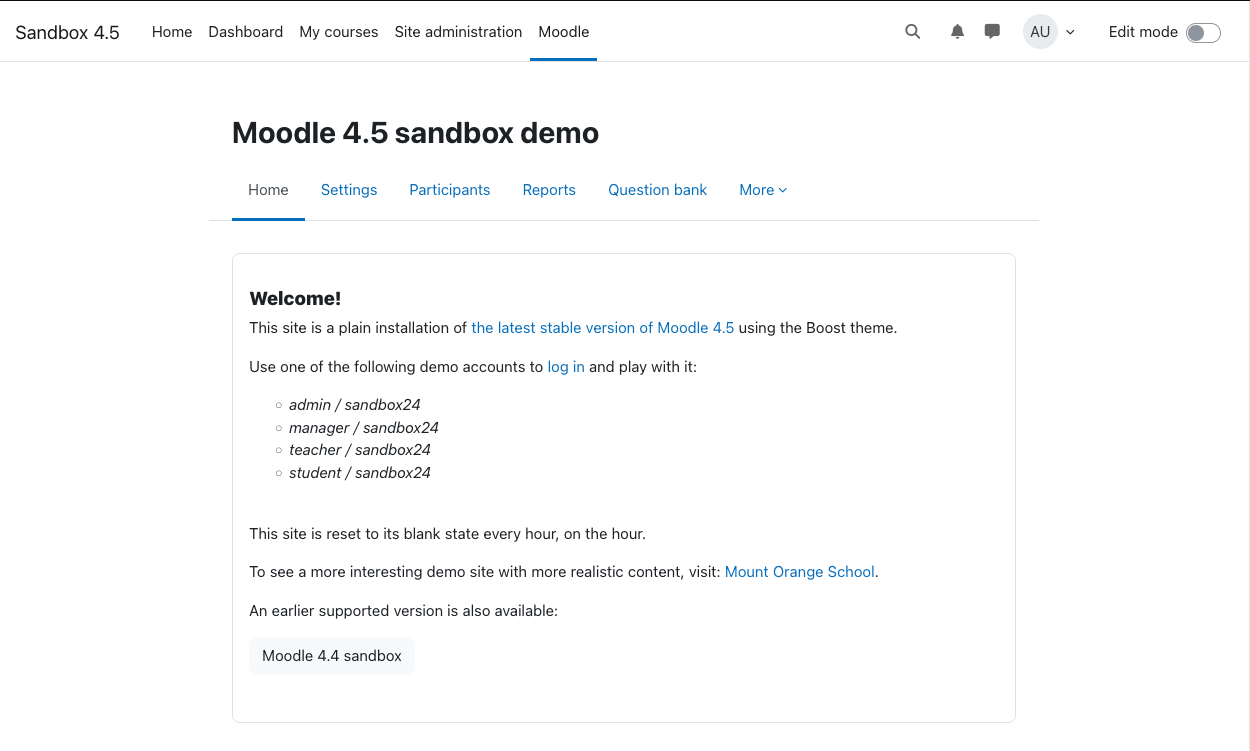Click the AU user avatar
Image resolution: width=1250 pixels, height=751 pixels.
(x=1040, y=32)
